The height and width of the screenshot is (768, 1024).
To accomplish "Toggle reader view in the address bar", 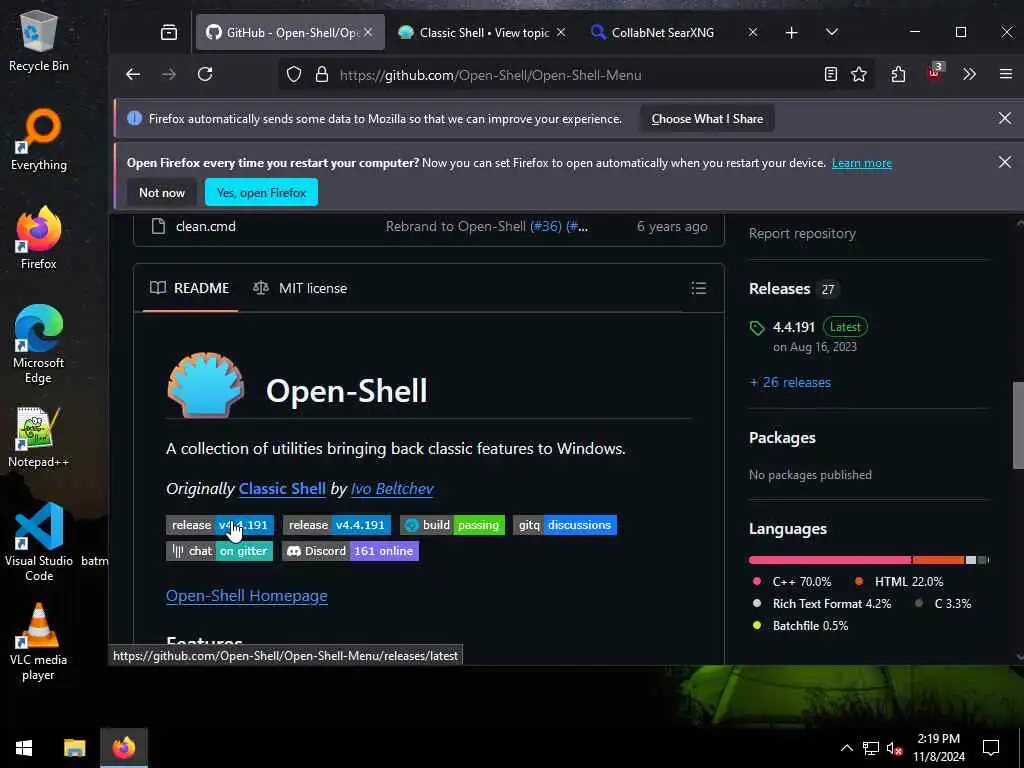I will [831, 74].
